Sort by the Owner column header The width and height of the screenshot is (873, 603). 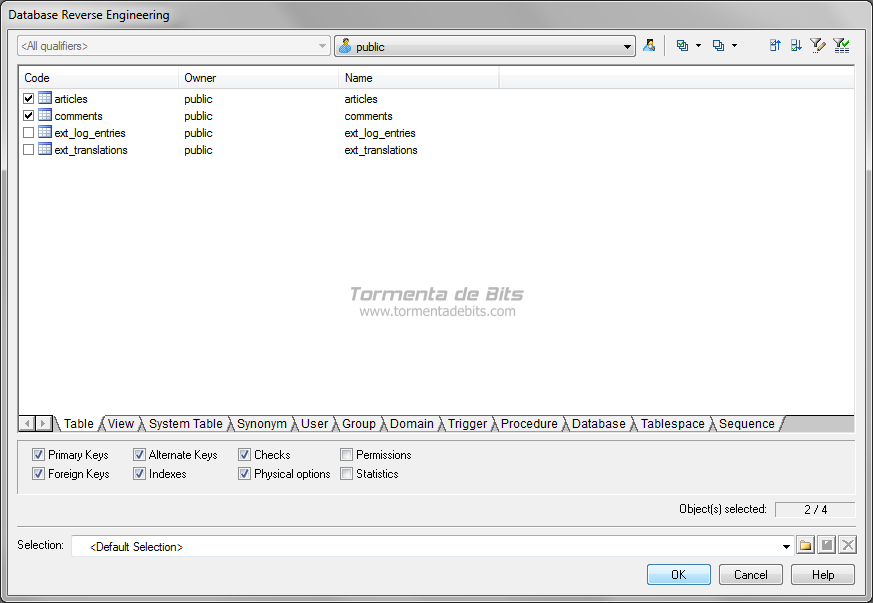click(x=258, y=78)
